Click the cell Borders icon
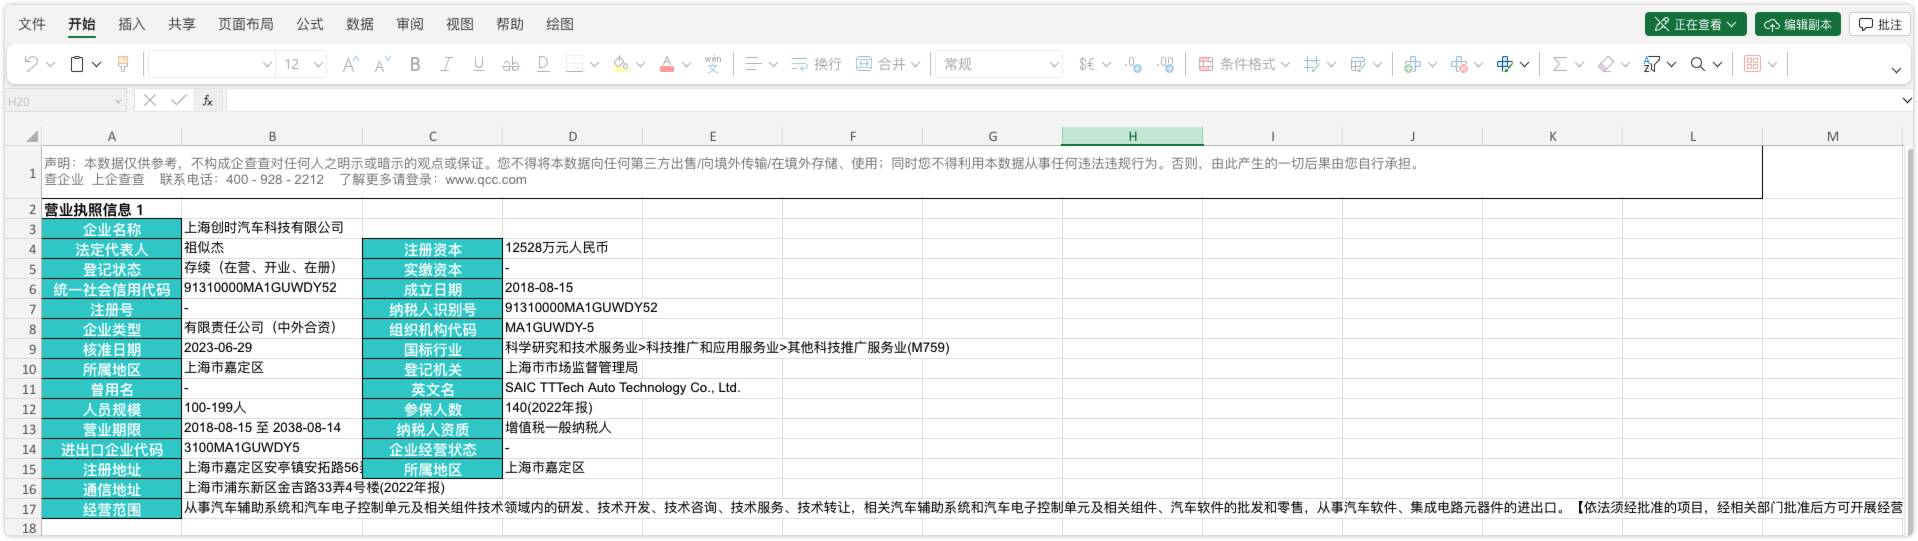1918x541 pixels. [574, 64]
